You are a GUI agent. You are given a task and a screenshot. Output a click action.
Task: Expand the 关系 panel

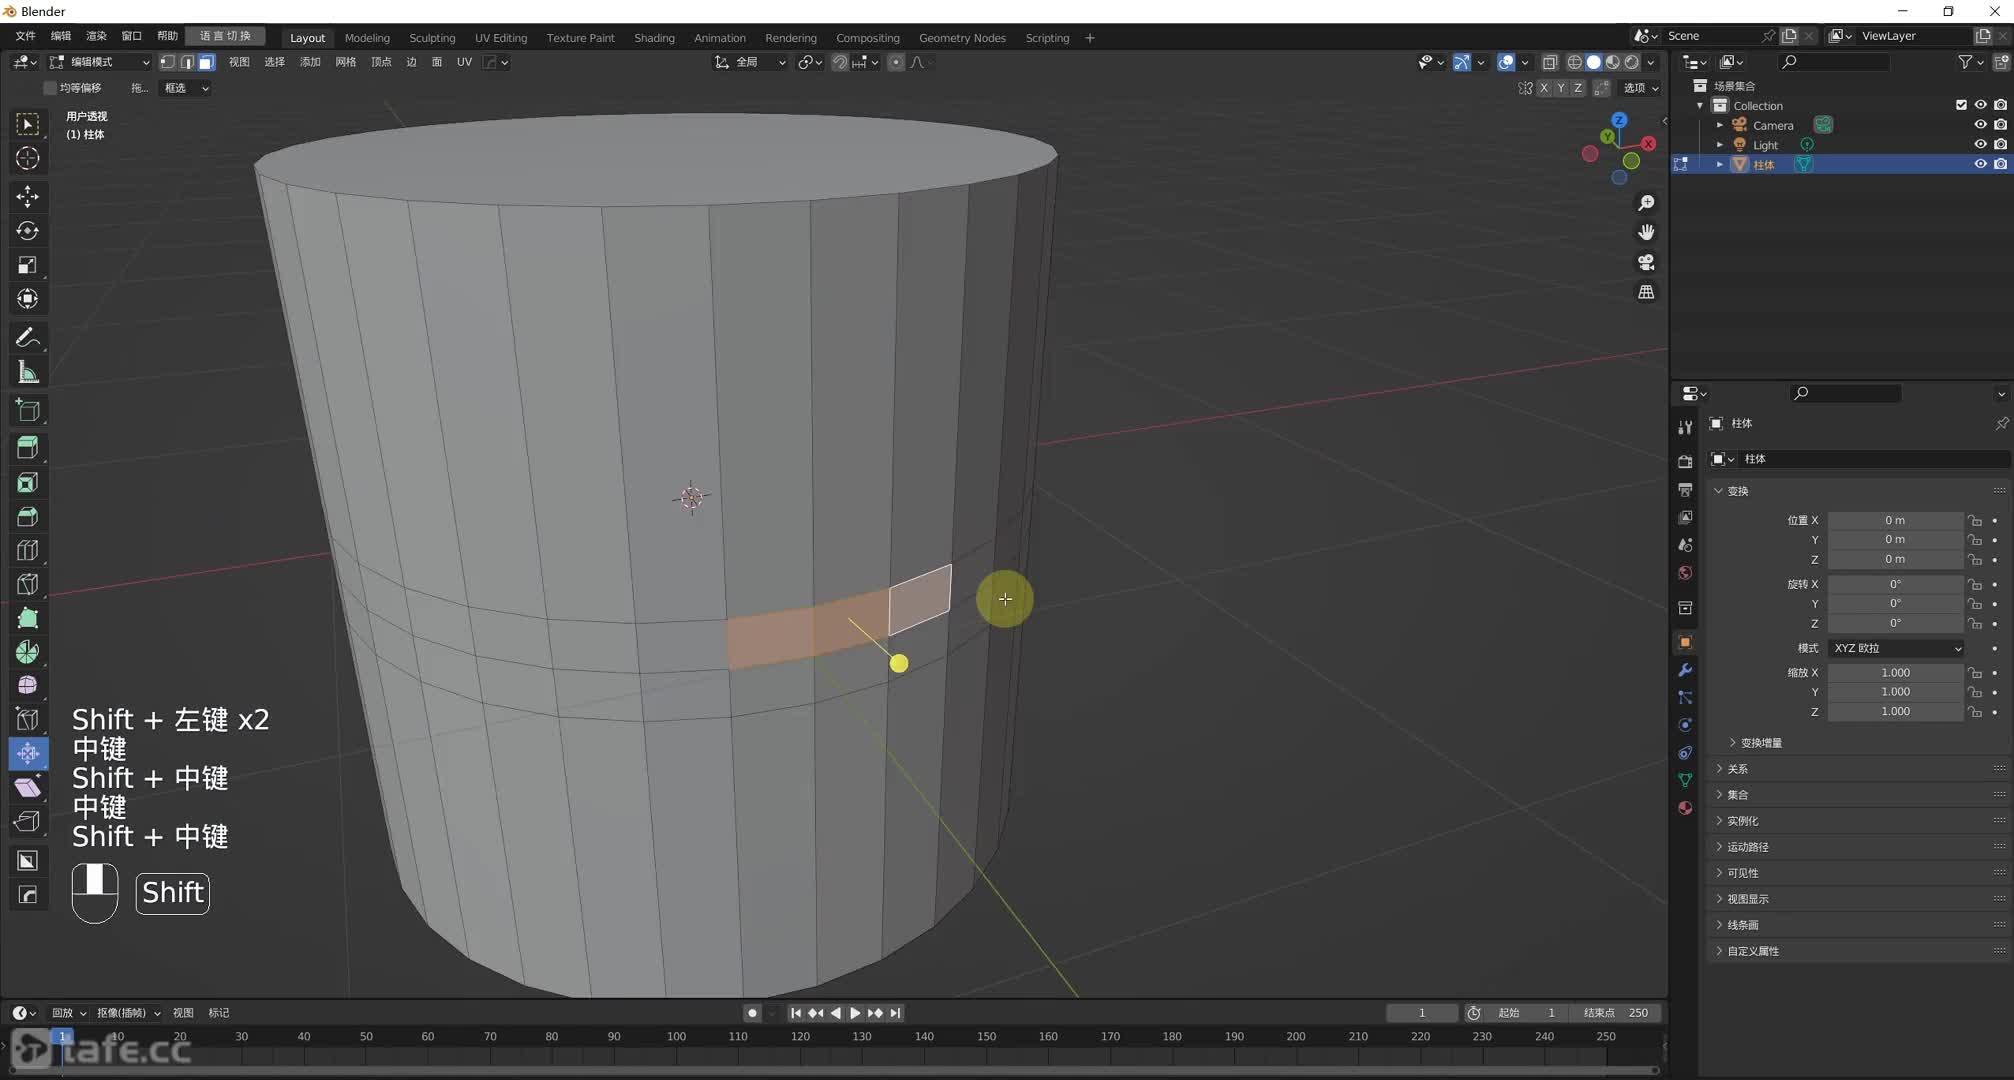[1738, 769]
